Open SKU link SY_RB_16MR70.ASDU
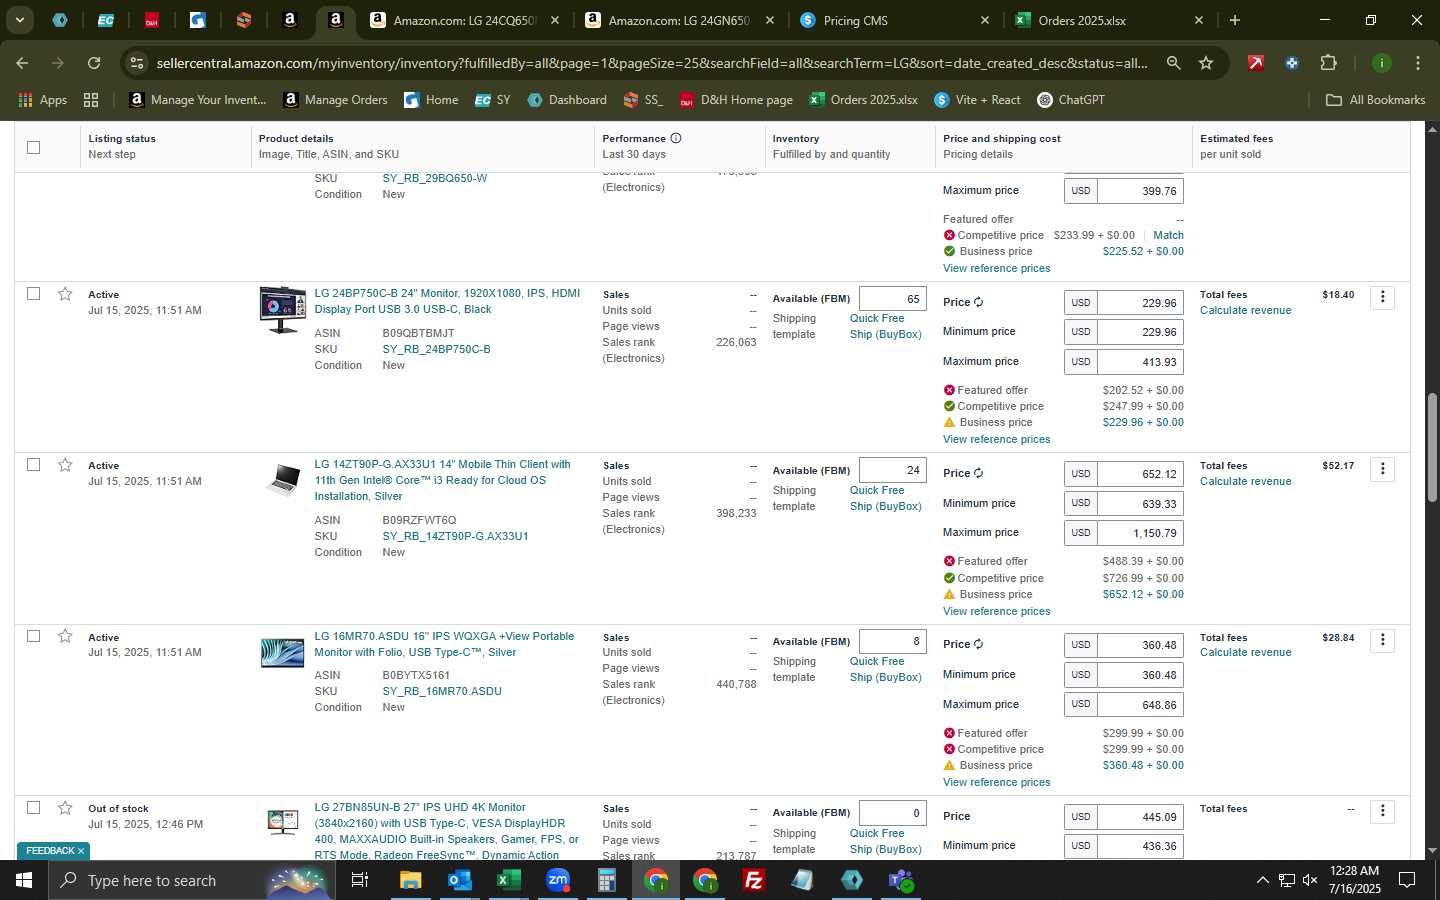 pyautogui.click(x=442, y=691)
